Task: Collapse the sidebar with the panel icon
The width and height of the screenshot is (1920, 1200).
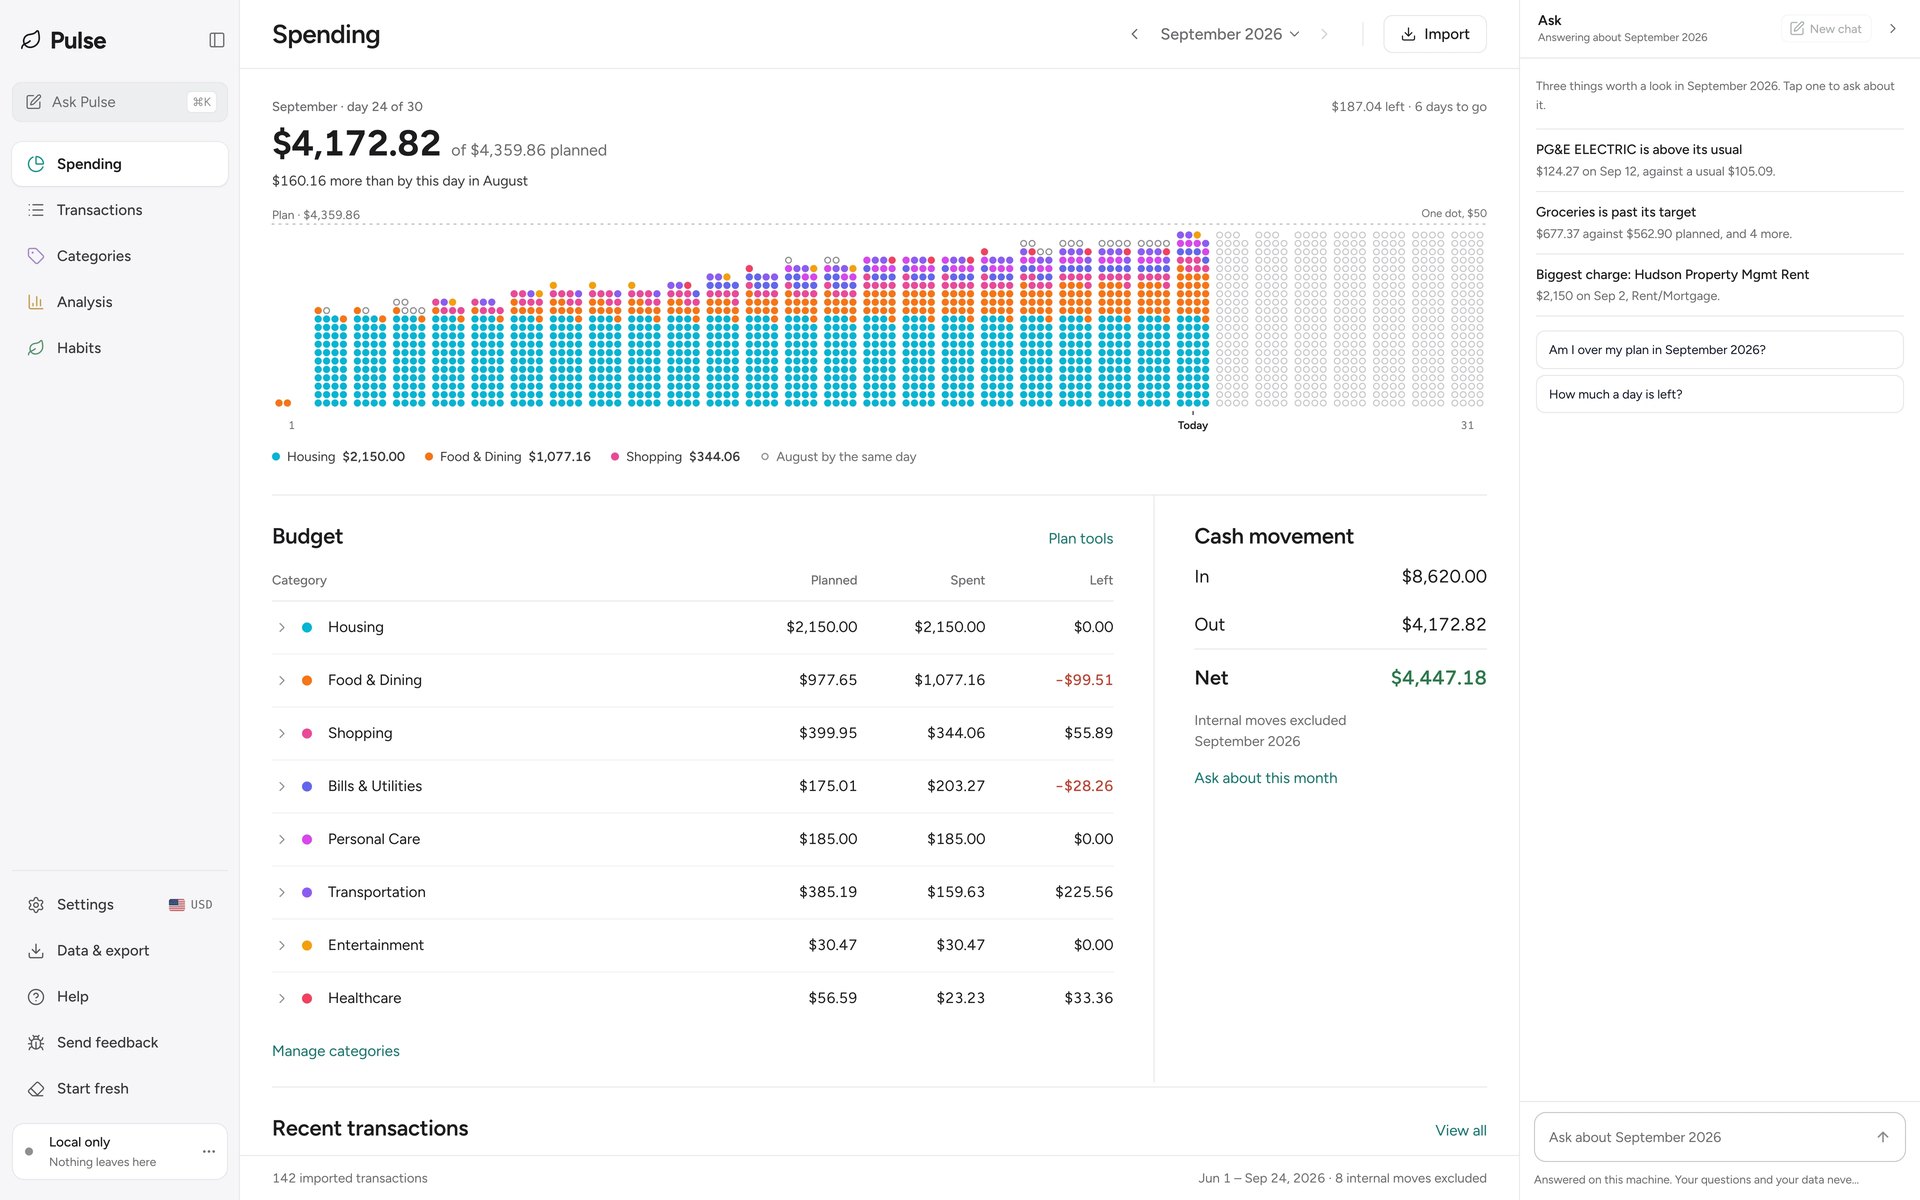Action: click(217, 40)
